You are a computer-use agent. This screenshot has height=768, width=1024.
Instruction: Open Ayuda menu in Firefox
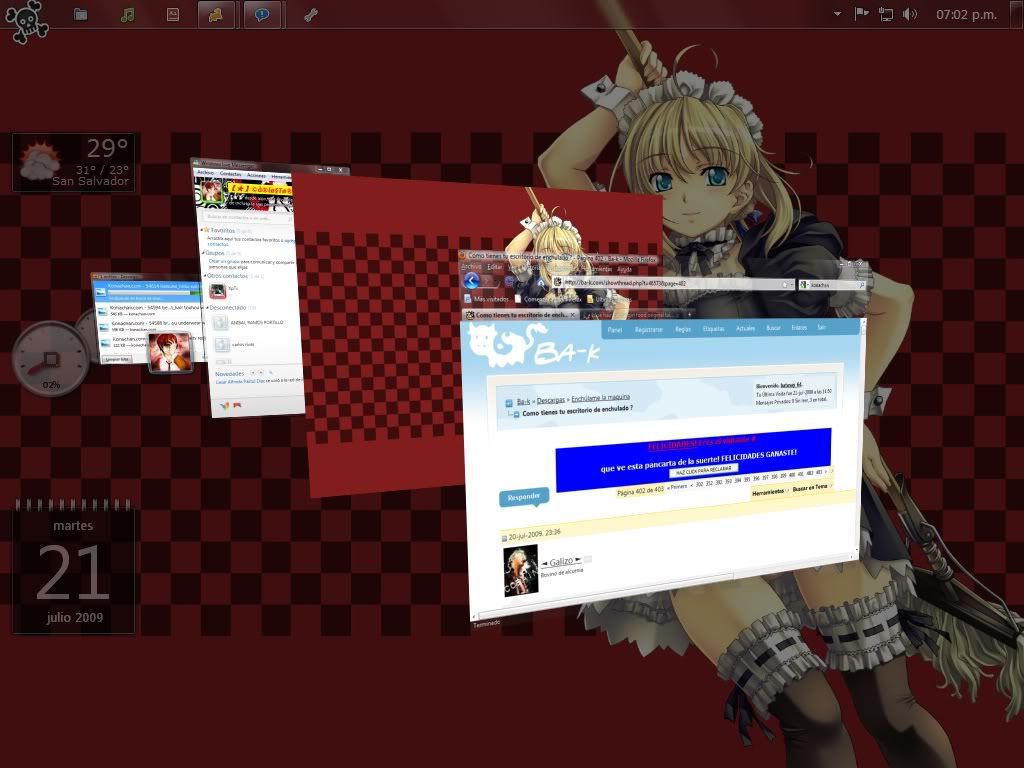[624, 270]
